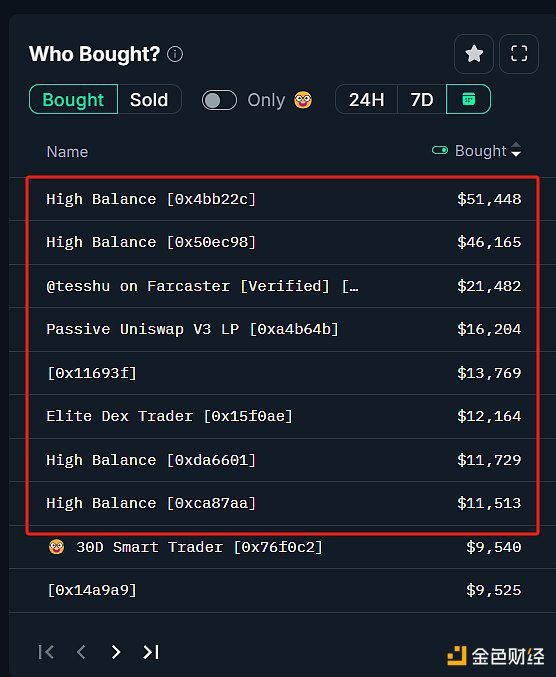Image resolution: width=556 pixels, height=677 pixels.
Task: Open Passive Uniswap V3 LP [0xa4b64b]
Action: (193, 329)
